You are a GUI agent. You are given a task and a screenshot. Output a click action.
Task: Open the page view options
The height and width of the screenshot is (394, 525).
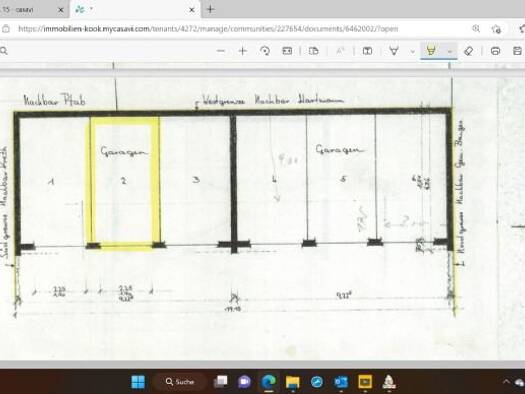(314, 51)
